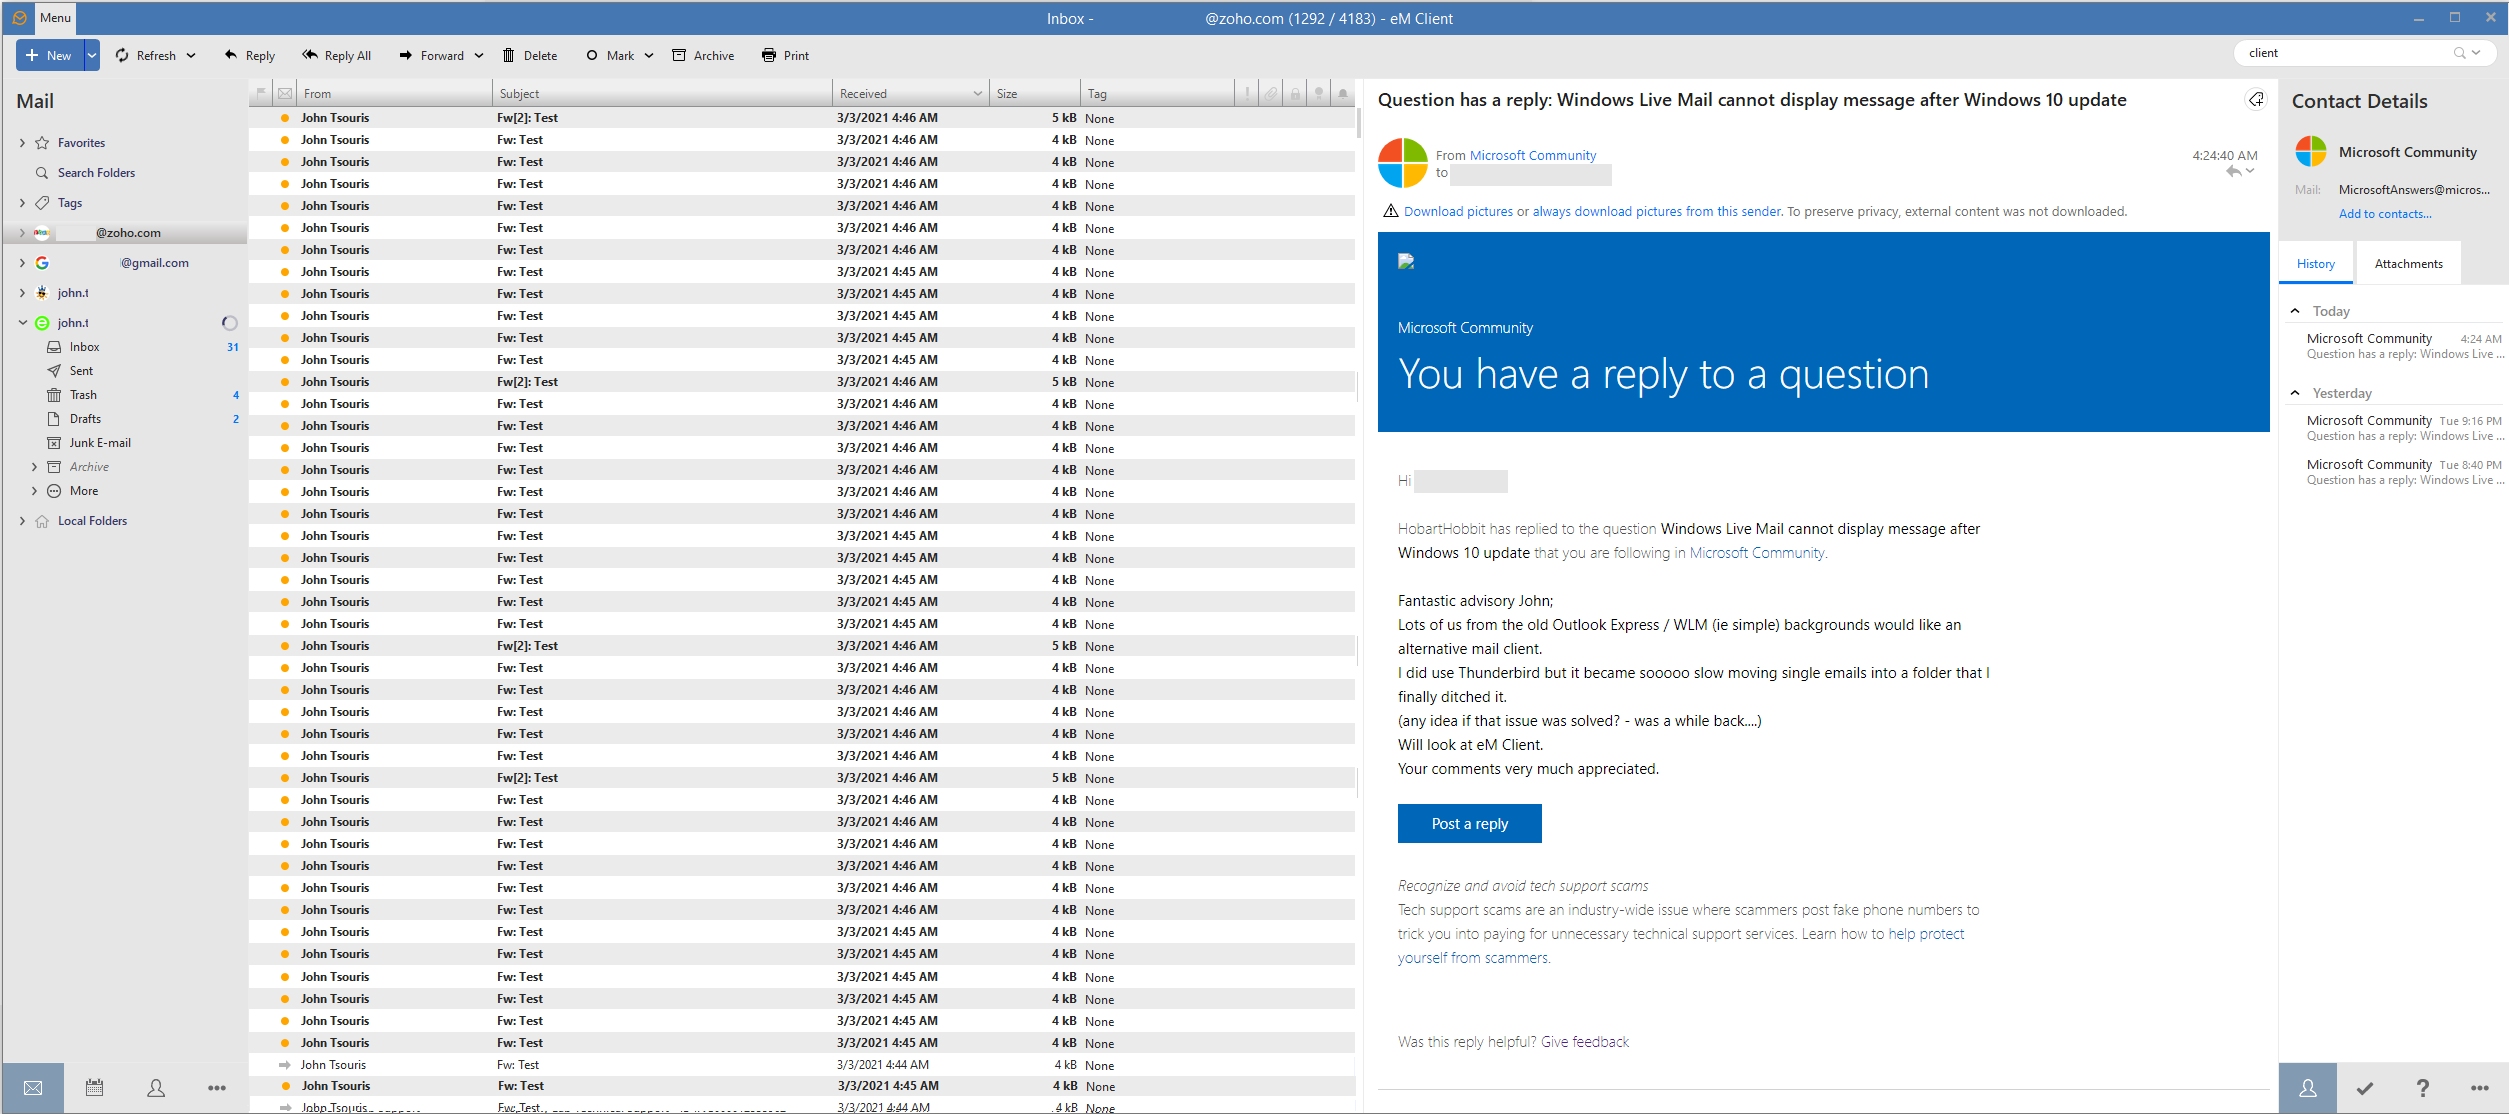The width and height of the screenshot is (2509, 1114).
Task: Open the Calendar view icon in bottom bar
Action: [94, 1088]
